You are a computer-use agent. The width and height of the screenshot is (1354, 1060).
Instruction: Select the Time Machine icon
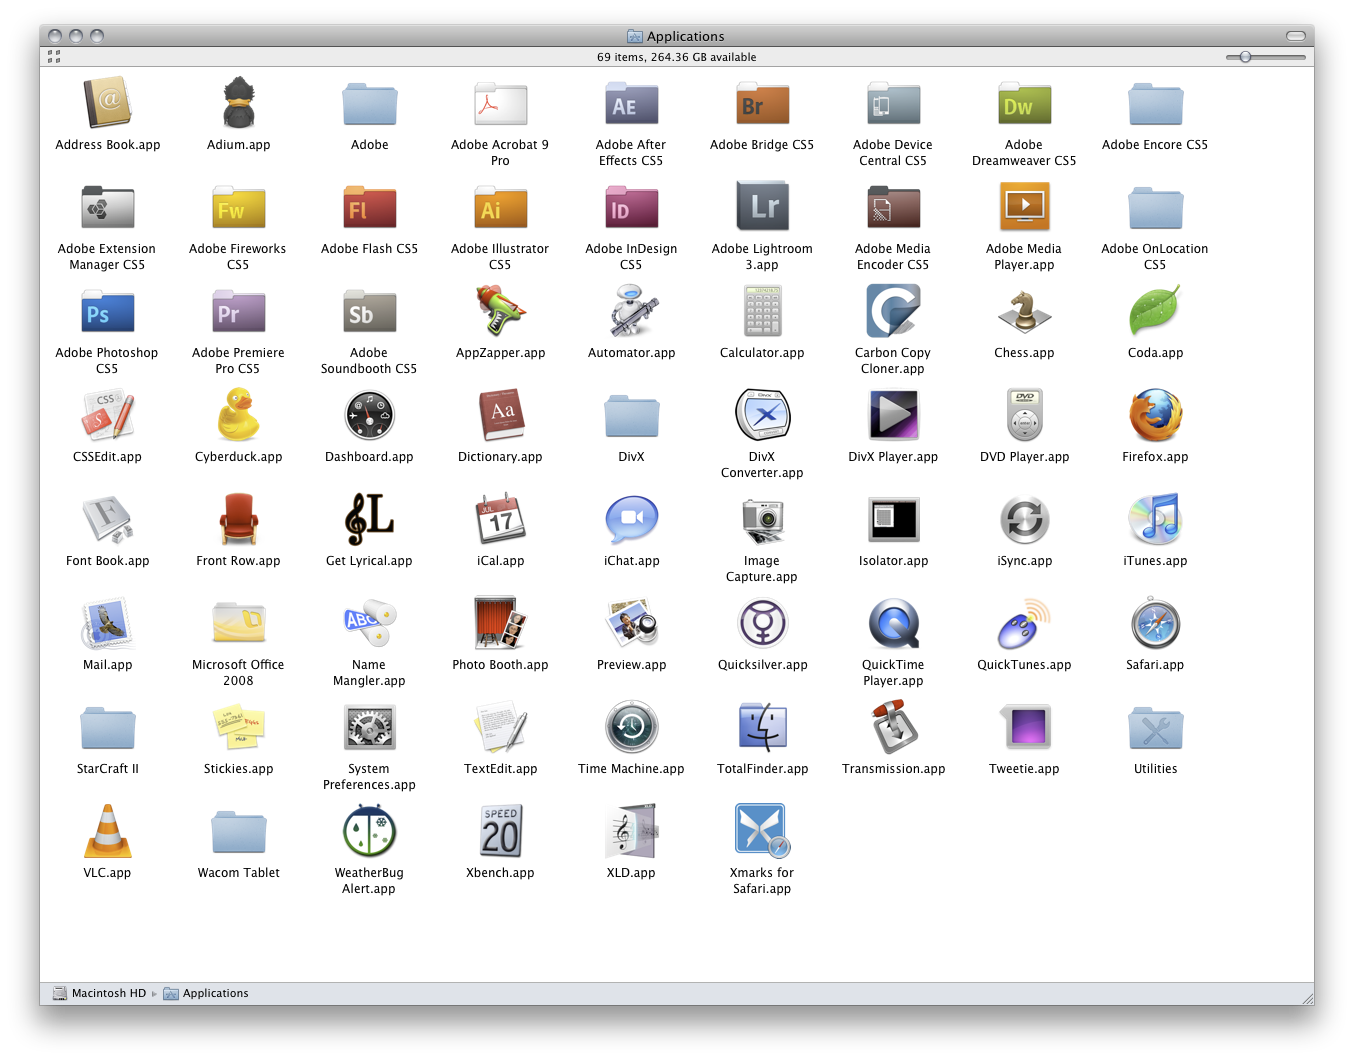[x=631, y=727]
